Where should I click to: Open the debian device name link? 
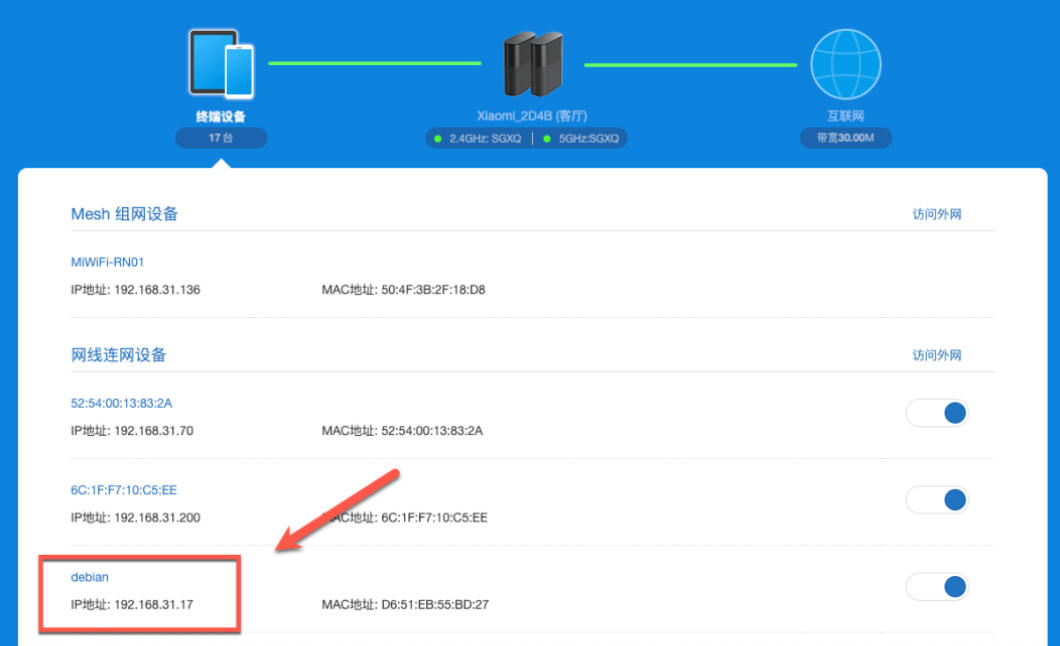point(89,577)
